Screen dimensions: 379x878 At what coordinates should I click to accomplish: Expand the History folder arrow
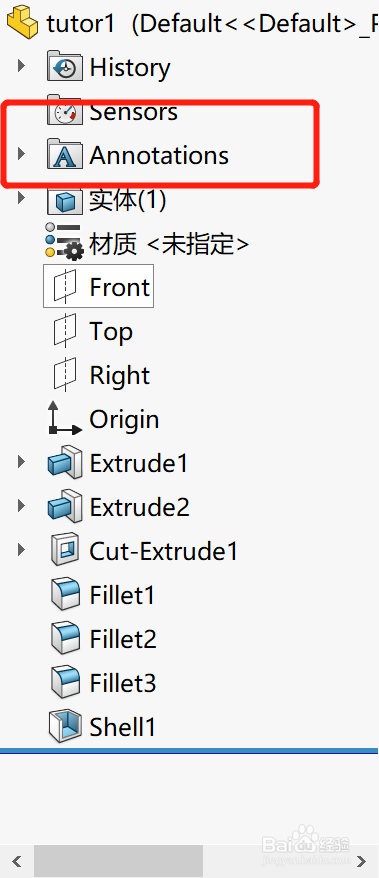pos(21,66)
